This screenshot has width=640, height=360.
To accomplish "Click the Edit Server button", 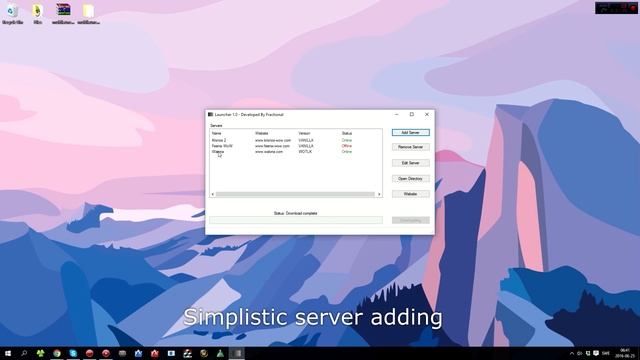I will click(x=411, y=163).
